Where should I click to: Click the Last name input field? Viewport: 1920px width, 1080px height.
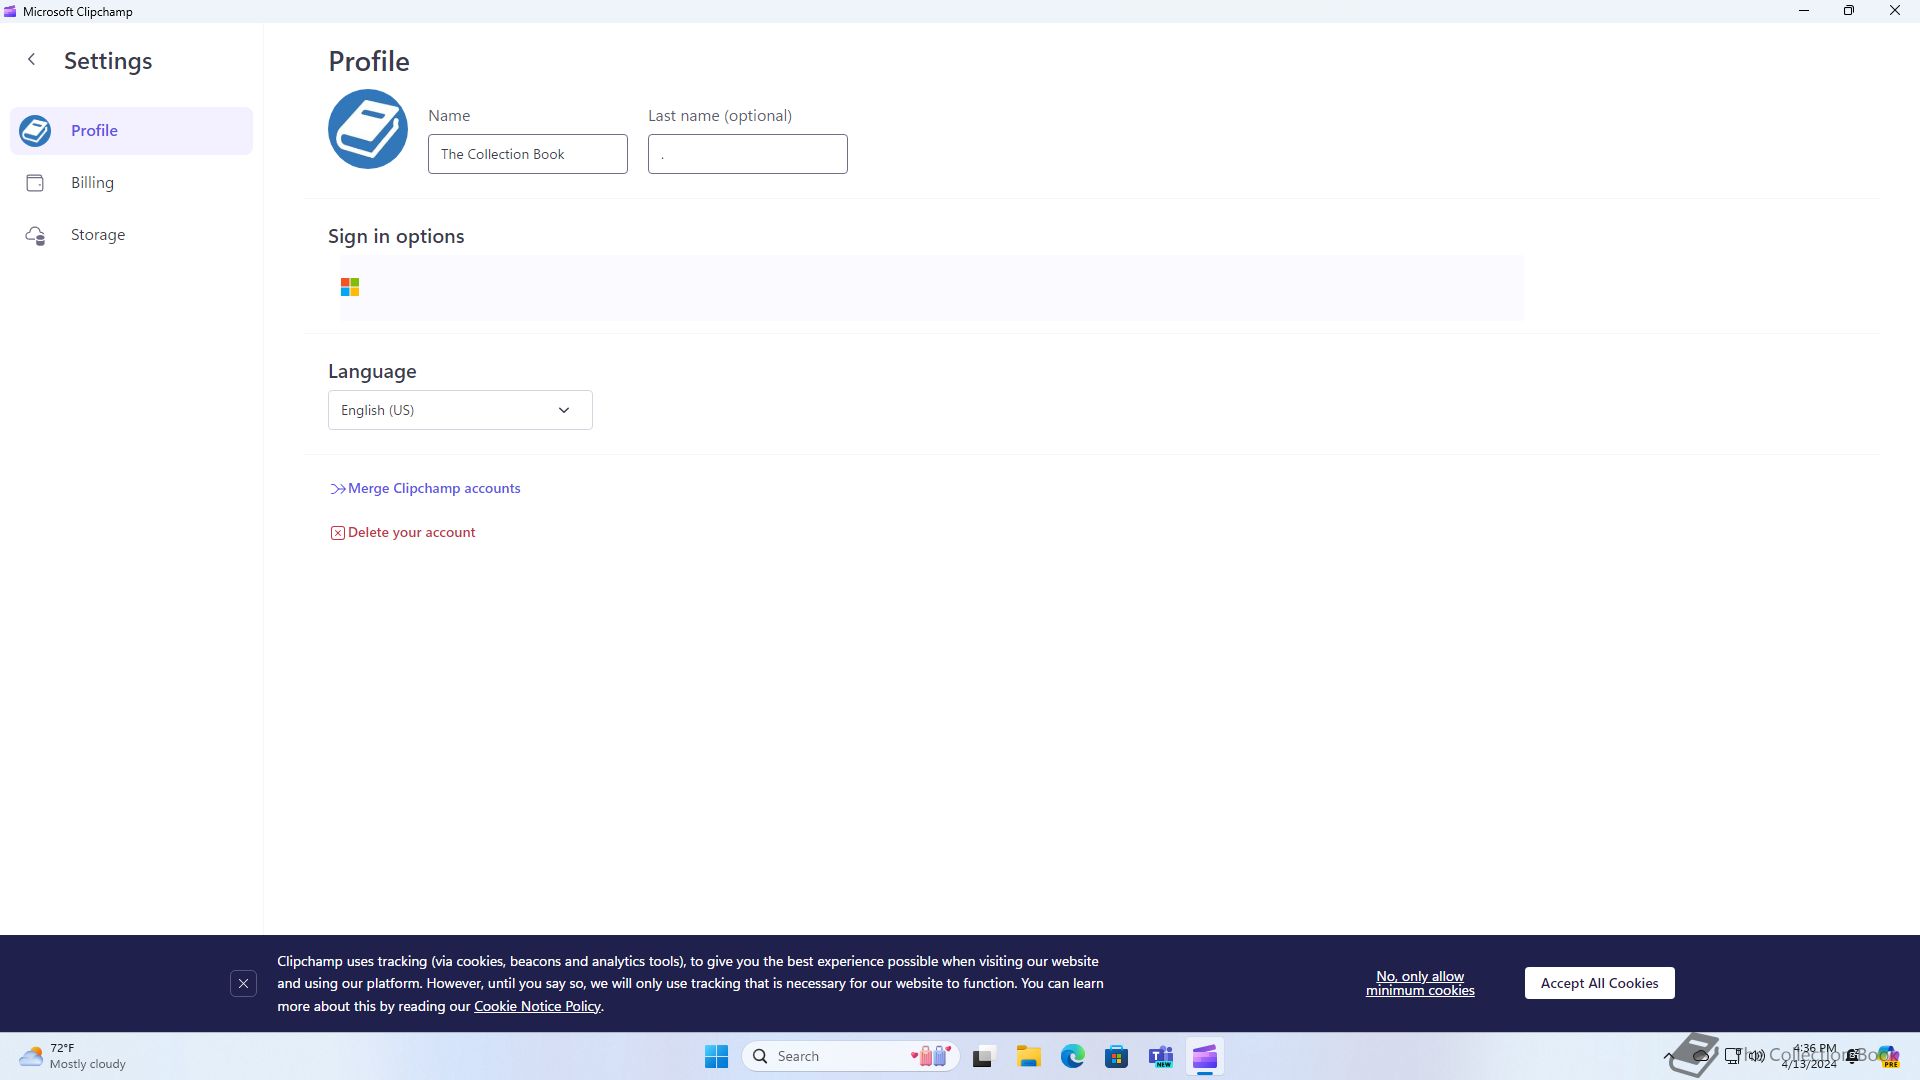coord(748,154)
